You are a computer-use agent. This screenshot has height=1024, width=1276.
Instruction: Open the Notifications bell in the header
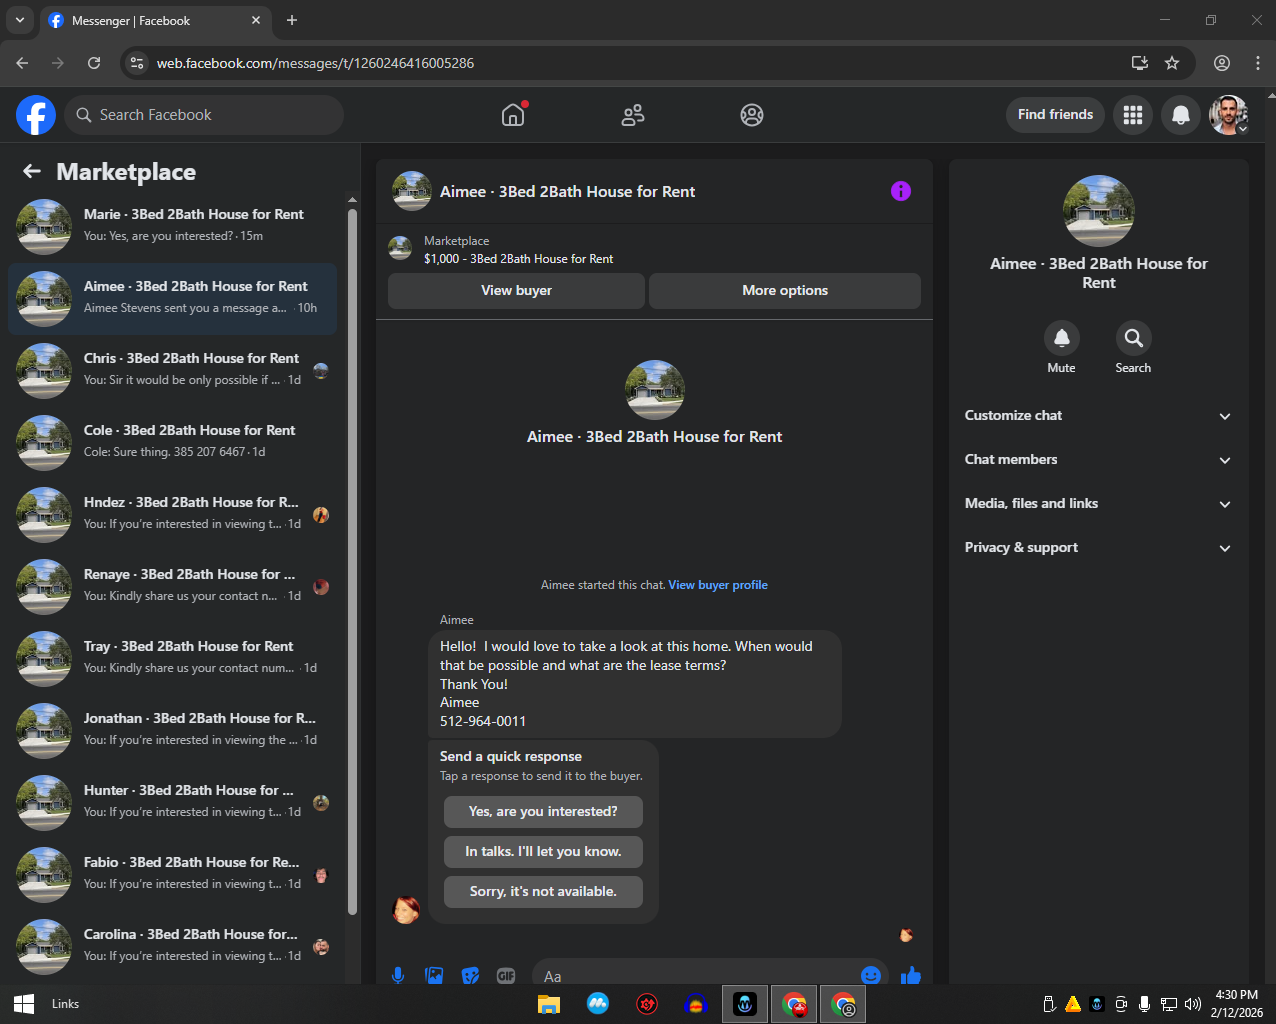tap(1181, 115)
